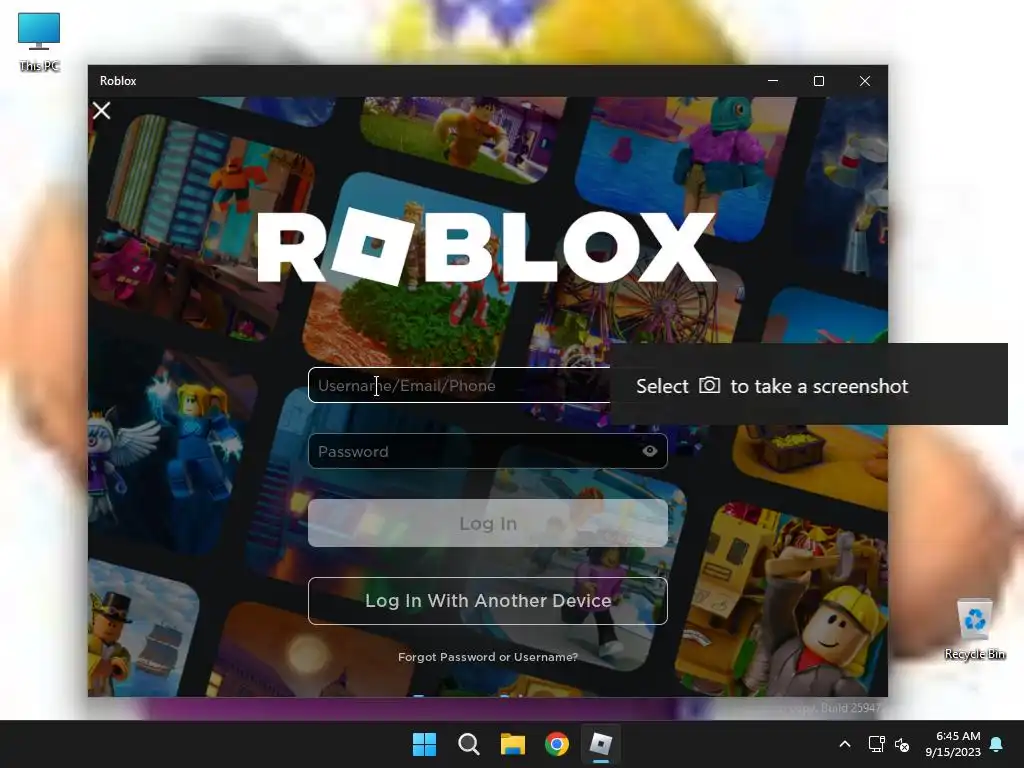Select This PC desktop icon

point(39,41)
